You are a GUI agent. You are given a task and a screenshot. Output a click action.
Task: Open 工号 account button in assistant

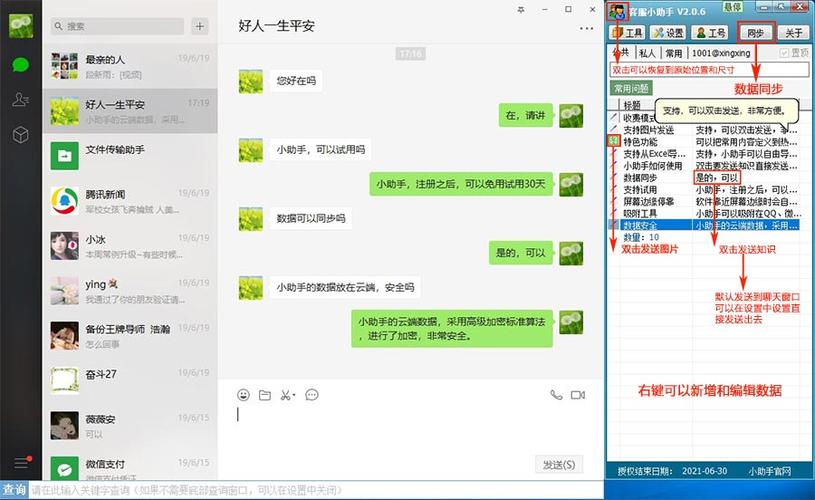[711, 33]
